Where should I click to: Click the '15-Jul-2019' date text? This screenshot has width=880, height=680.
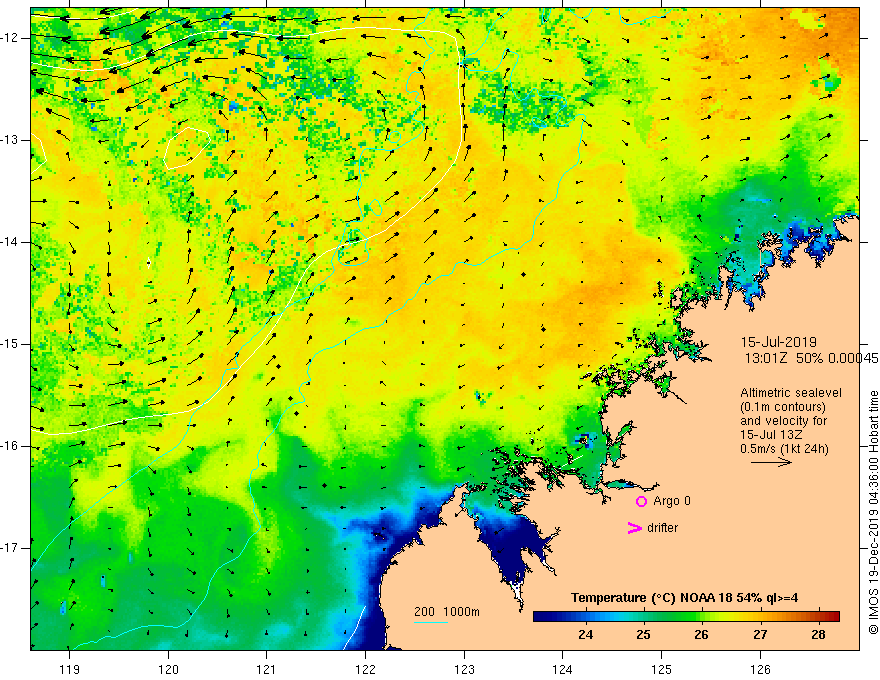point(778,342)
